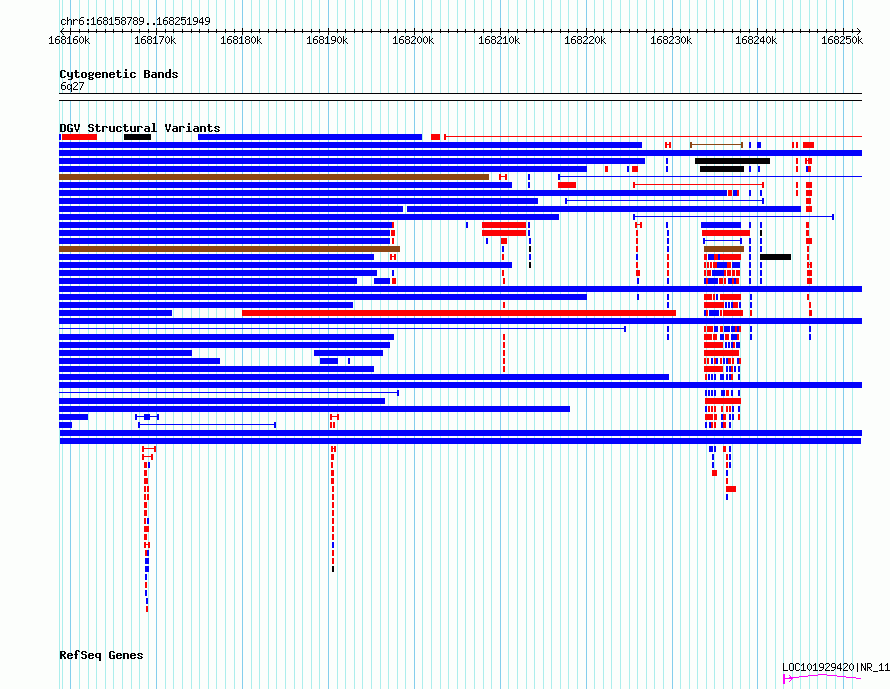Open the Cytogenetic Bands track title
Viewport: 890px width, 689px height.
click(x=119, y=74)
